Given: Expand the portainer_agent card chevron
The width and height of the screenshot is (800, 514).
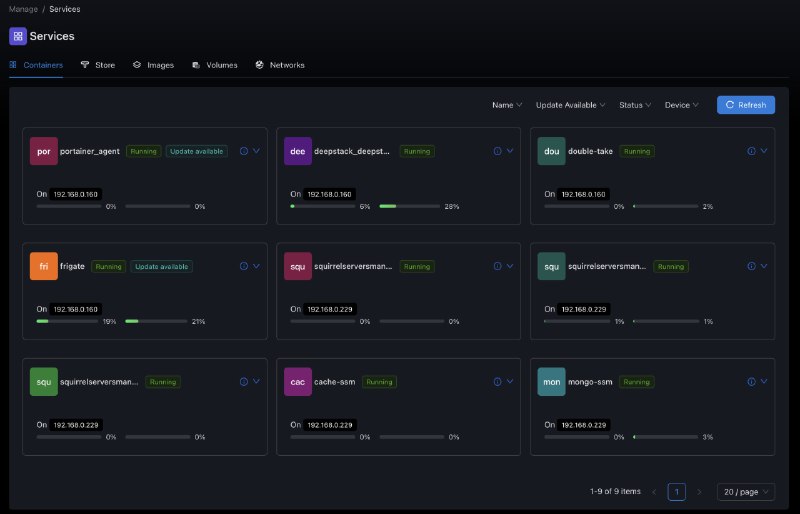Looking at the screenshot, I should pos(257,151).
